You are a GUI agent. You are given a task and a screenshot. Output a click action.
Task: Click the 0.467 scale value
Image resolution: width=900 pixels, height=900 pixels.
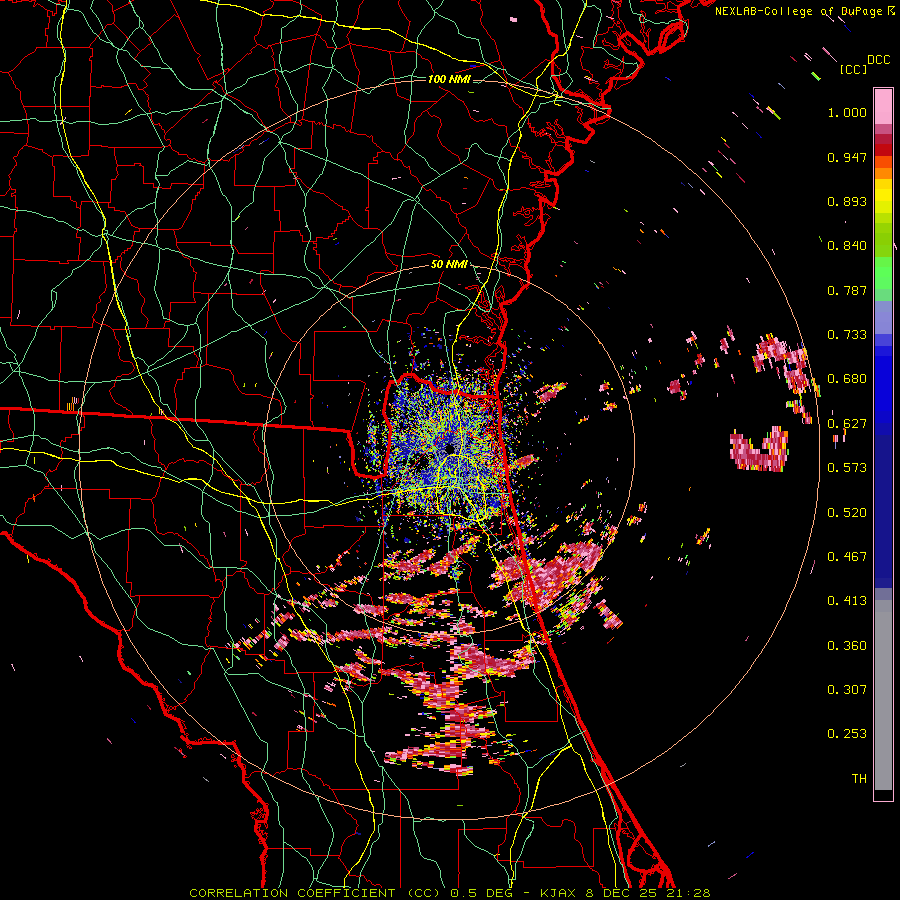847,557
